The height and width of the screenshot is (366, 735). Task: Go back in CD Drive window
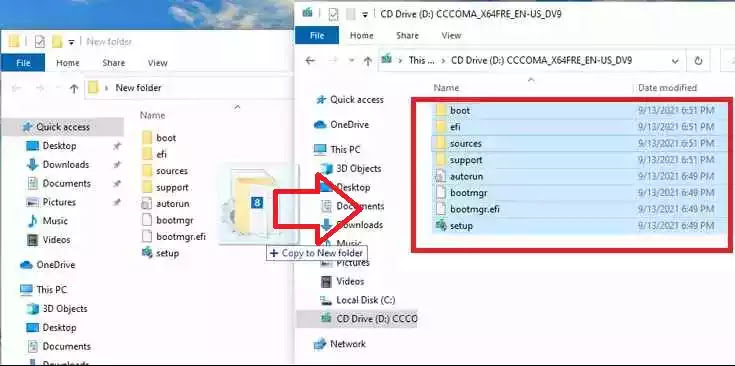point(309,60)
